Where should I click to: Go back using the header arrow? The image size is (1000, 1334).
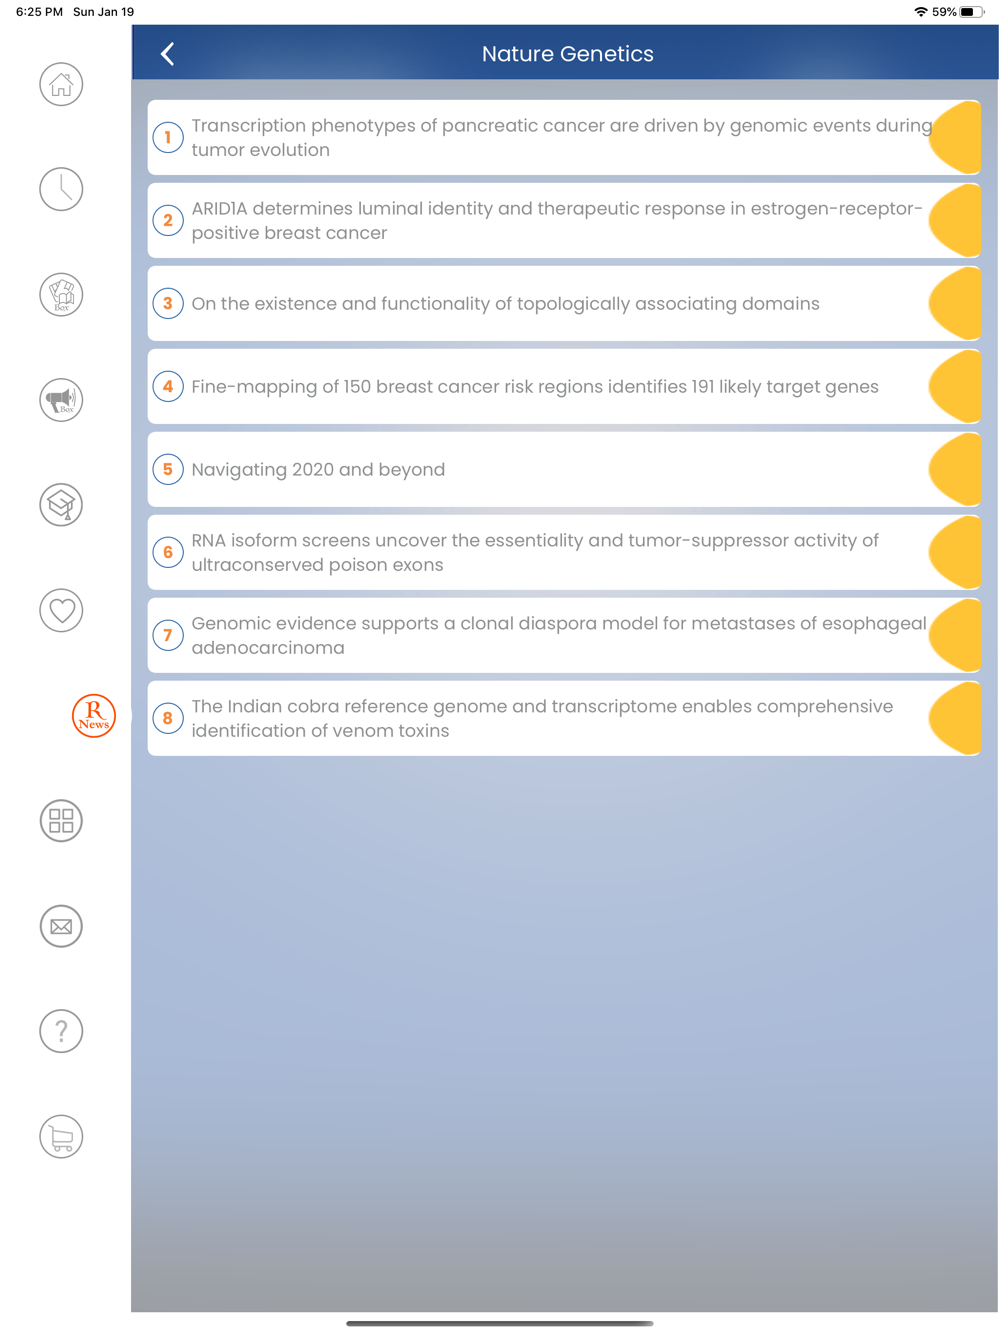[168, 54]
